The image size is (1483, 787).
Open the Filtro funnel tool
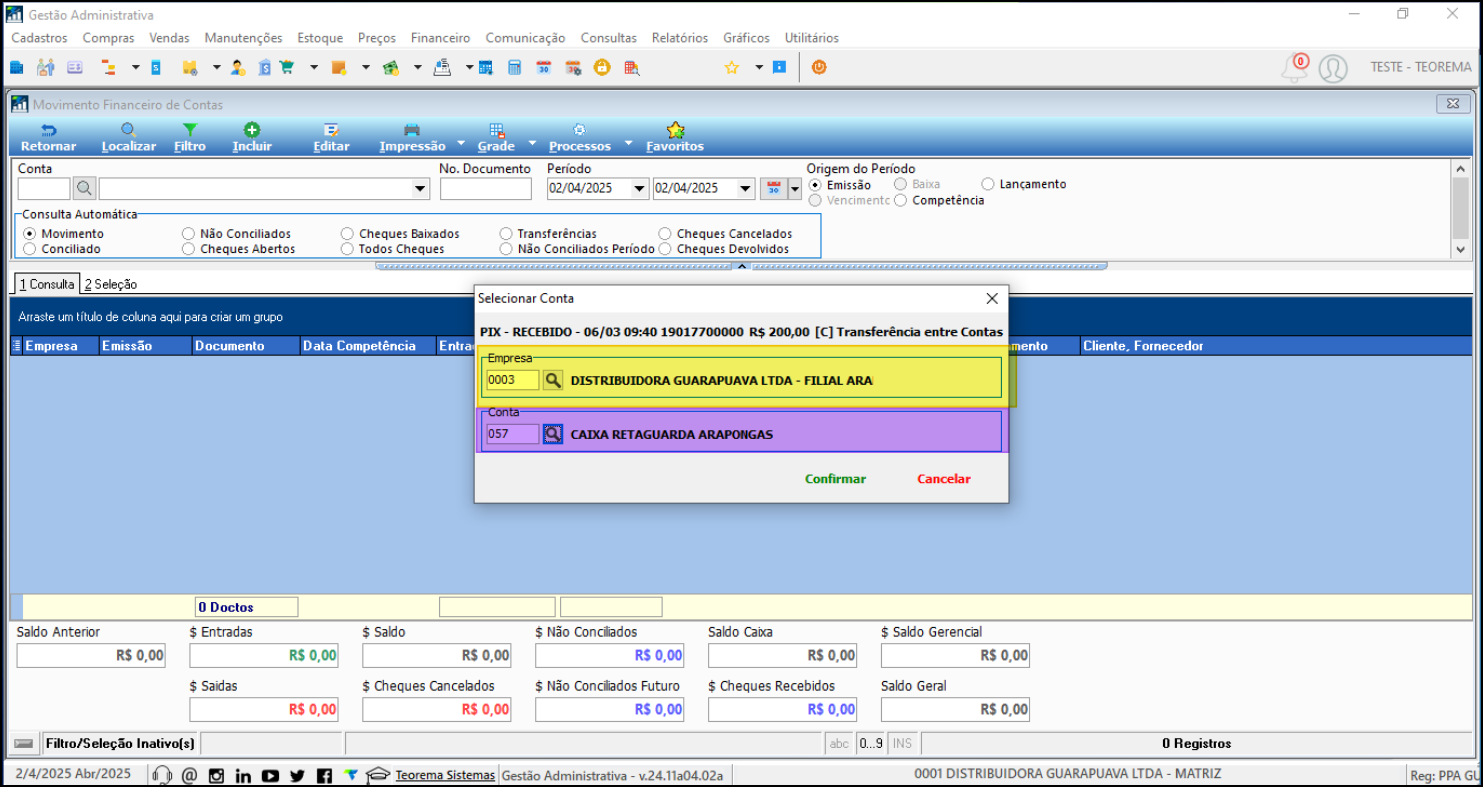pos(190,130)
